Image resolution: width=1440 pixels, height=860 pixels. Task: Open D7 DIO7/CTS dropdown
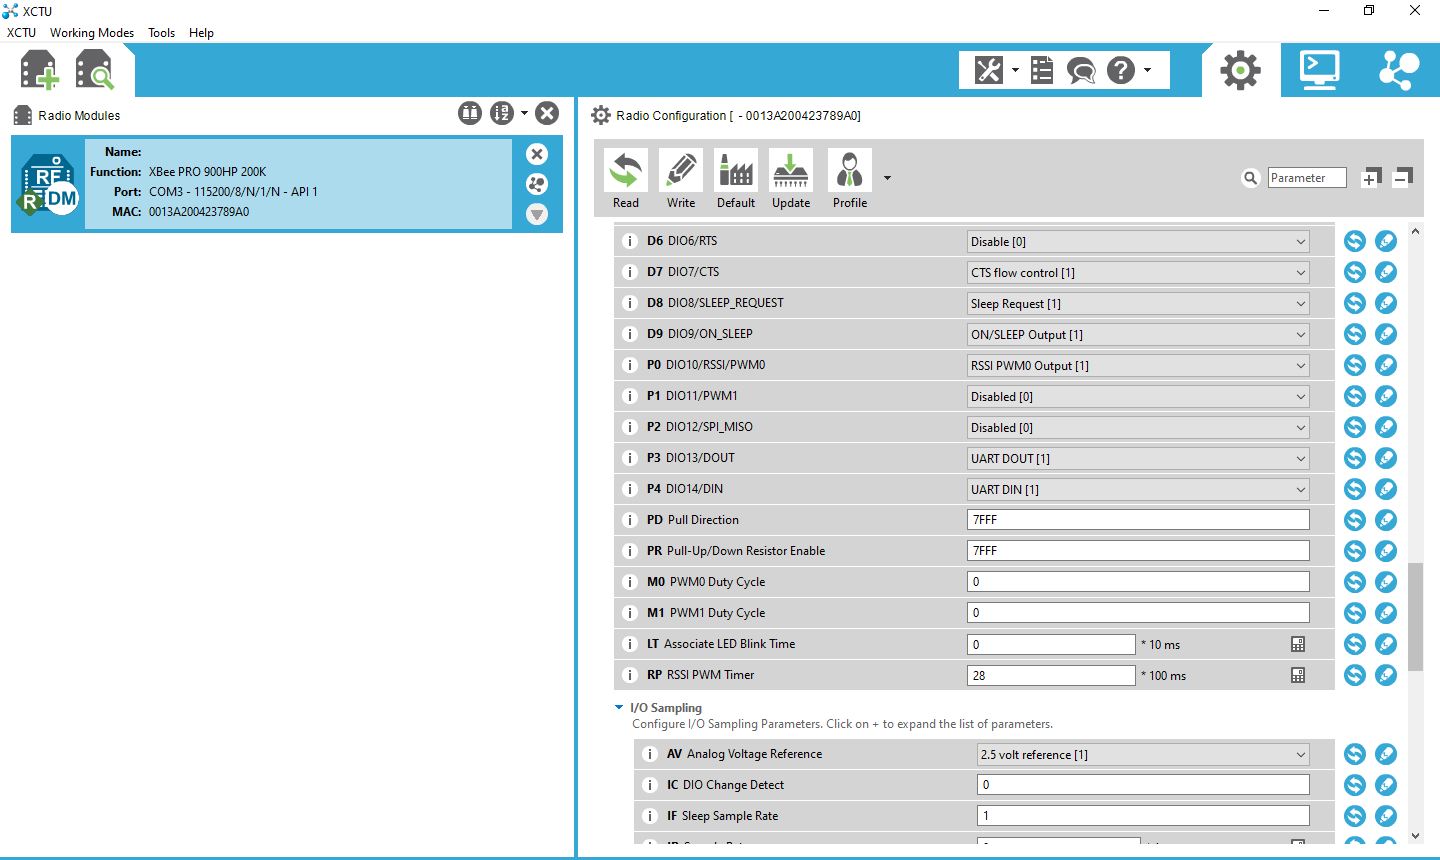[1138, 272]
